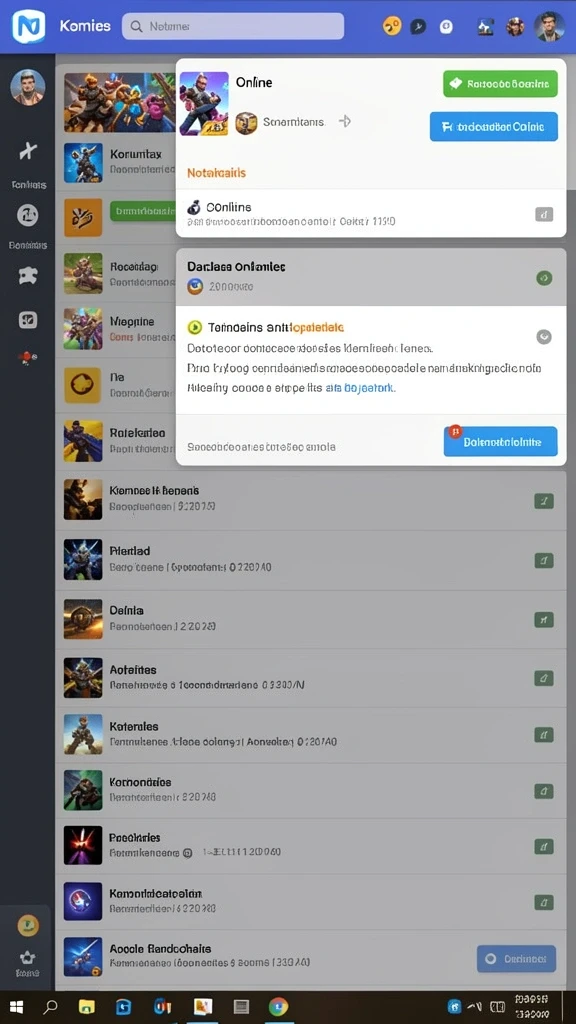Open the Prierlad list entry

click(310, 559)
